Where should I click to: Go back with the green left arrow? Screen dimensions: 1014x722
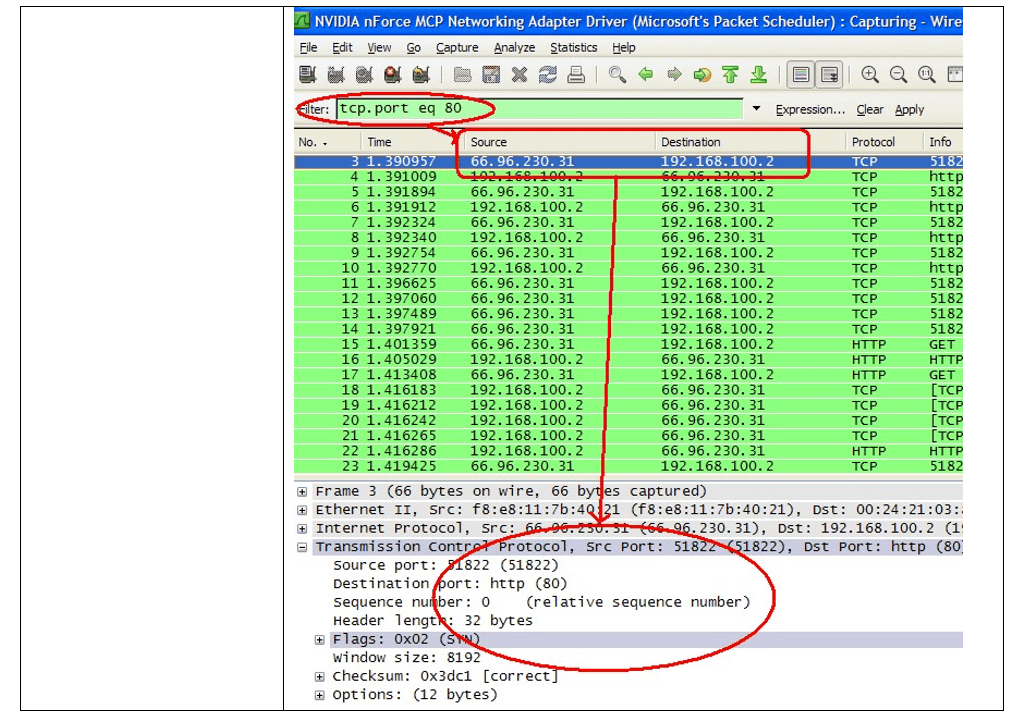click(x=646, y=75)
